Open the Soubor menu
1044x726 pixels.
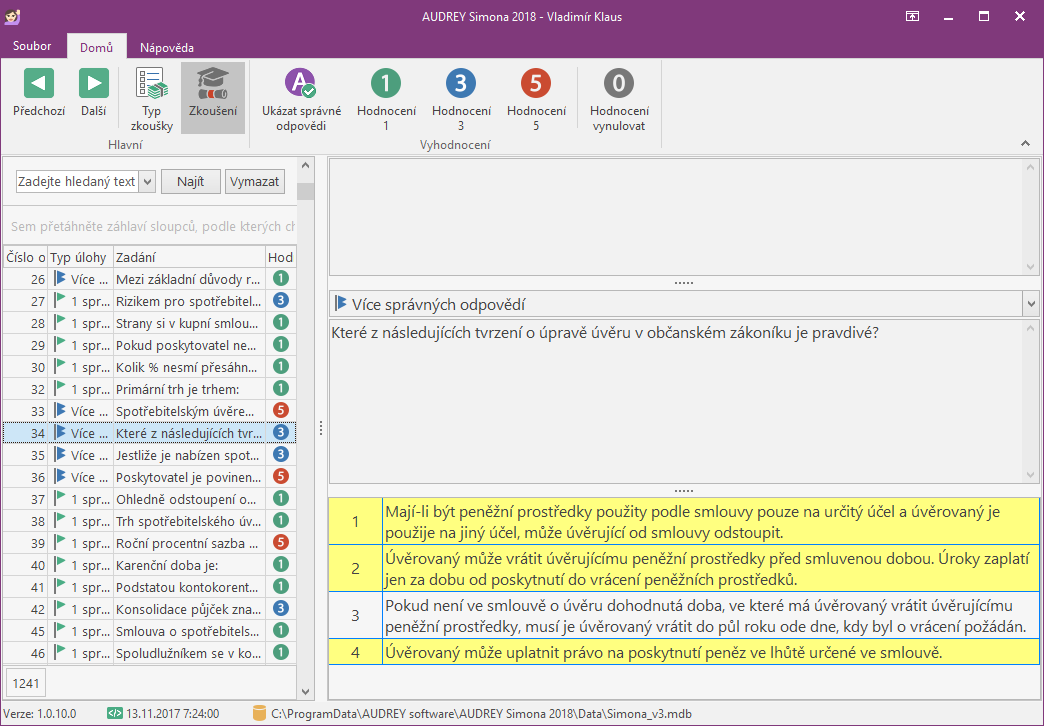pyautogui.click(x=32, y=46)
